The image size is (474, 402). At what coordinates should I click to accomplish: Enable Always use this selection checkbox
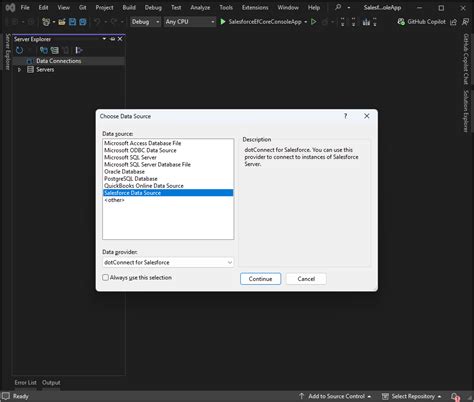pos(105,277)
